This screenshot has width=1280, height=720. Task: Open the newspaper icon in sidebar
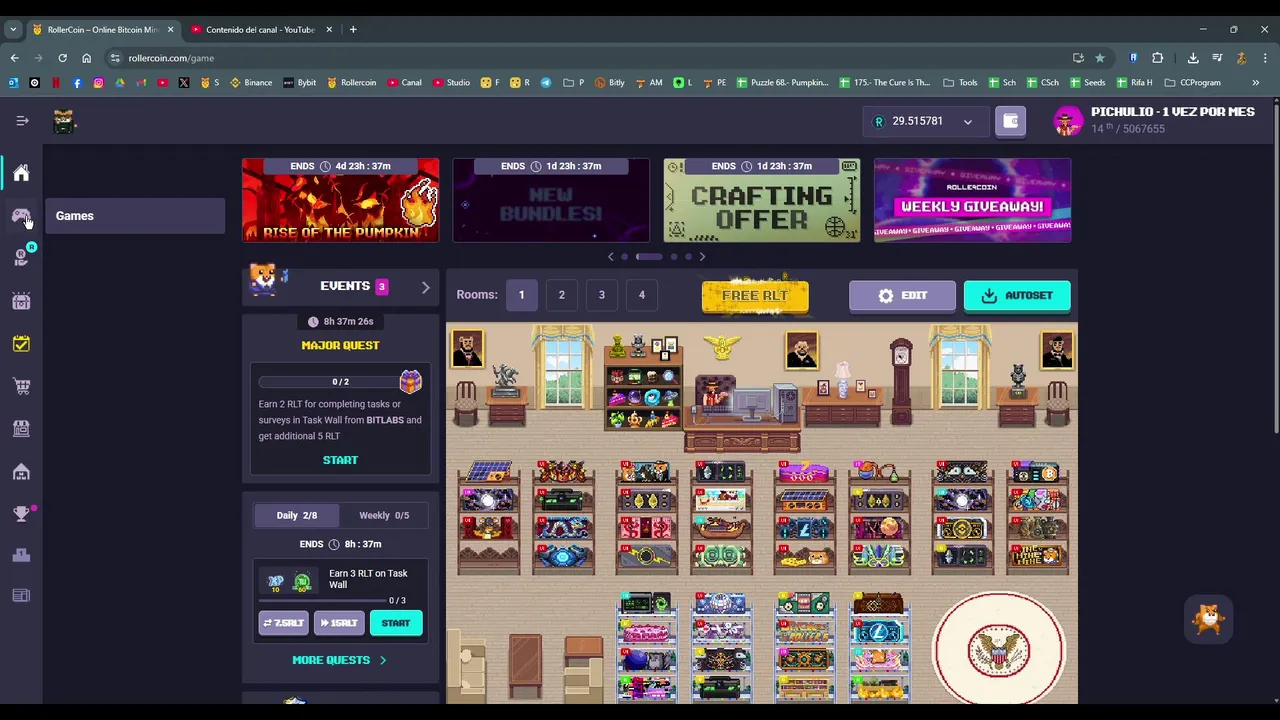(21, 596)
